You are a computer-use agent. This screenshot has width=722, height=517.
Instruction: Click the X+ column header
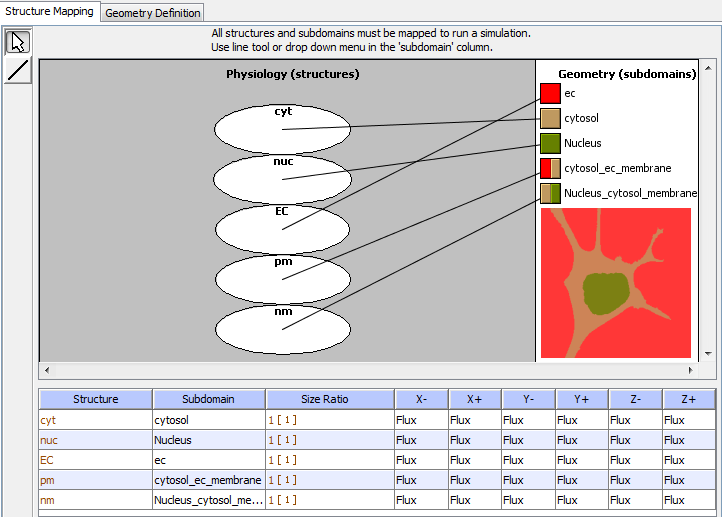(475, 399)
